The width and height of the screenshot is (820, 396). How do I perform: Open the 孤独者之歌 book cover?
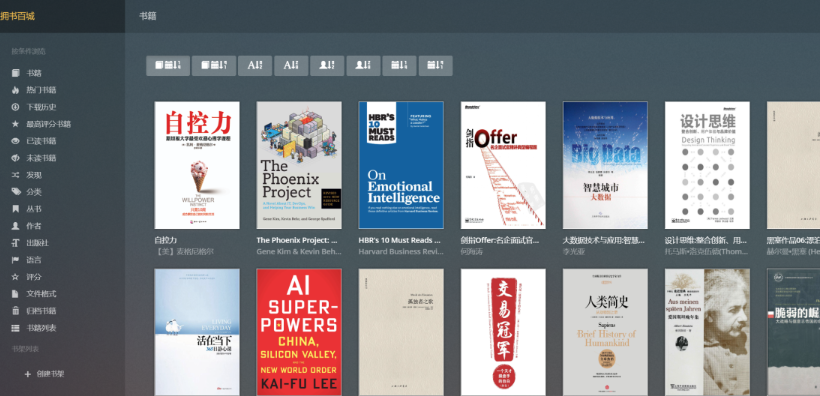pyautogui.click(x=401, y=332)
